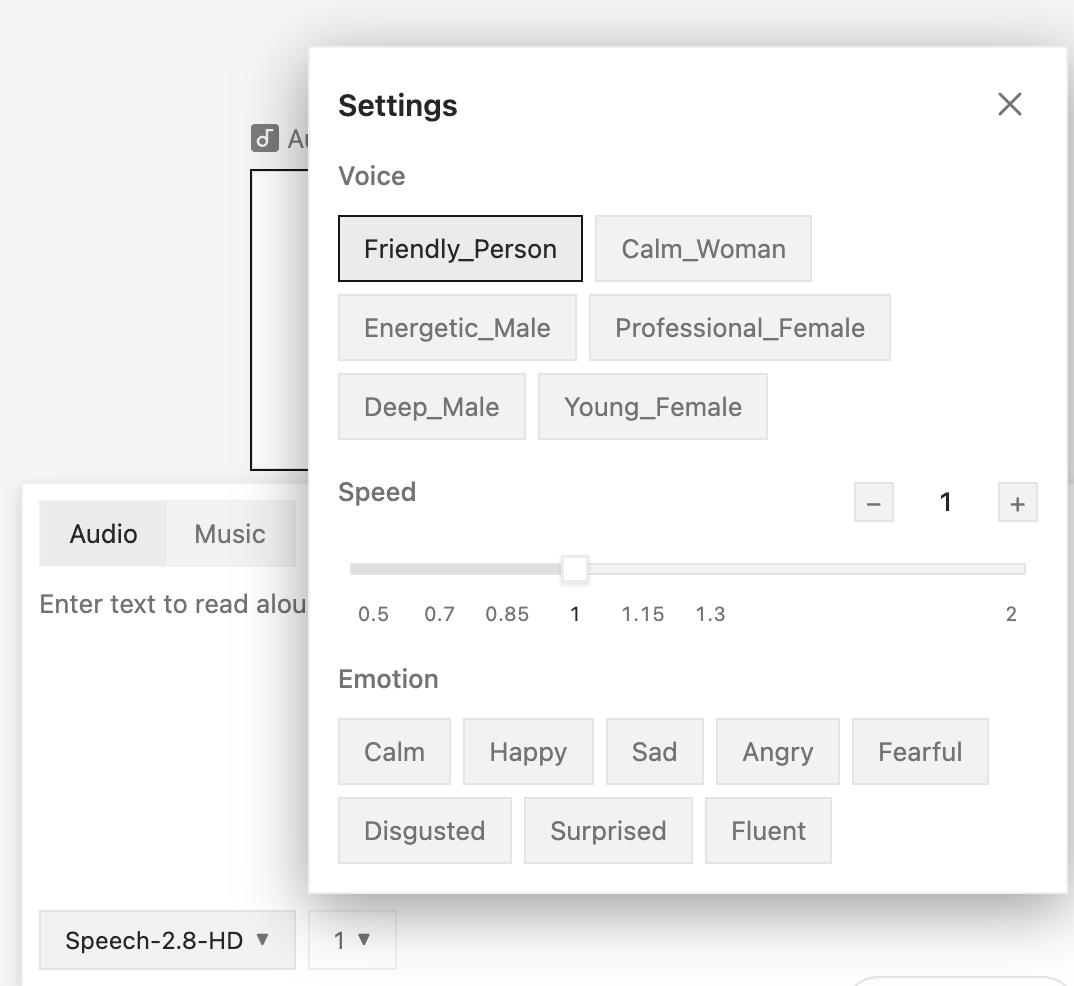Click the speed value field showing 1
Screen dimensions: 1074x986
(946, 503)
